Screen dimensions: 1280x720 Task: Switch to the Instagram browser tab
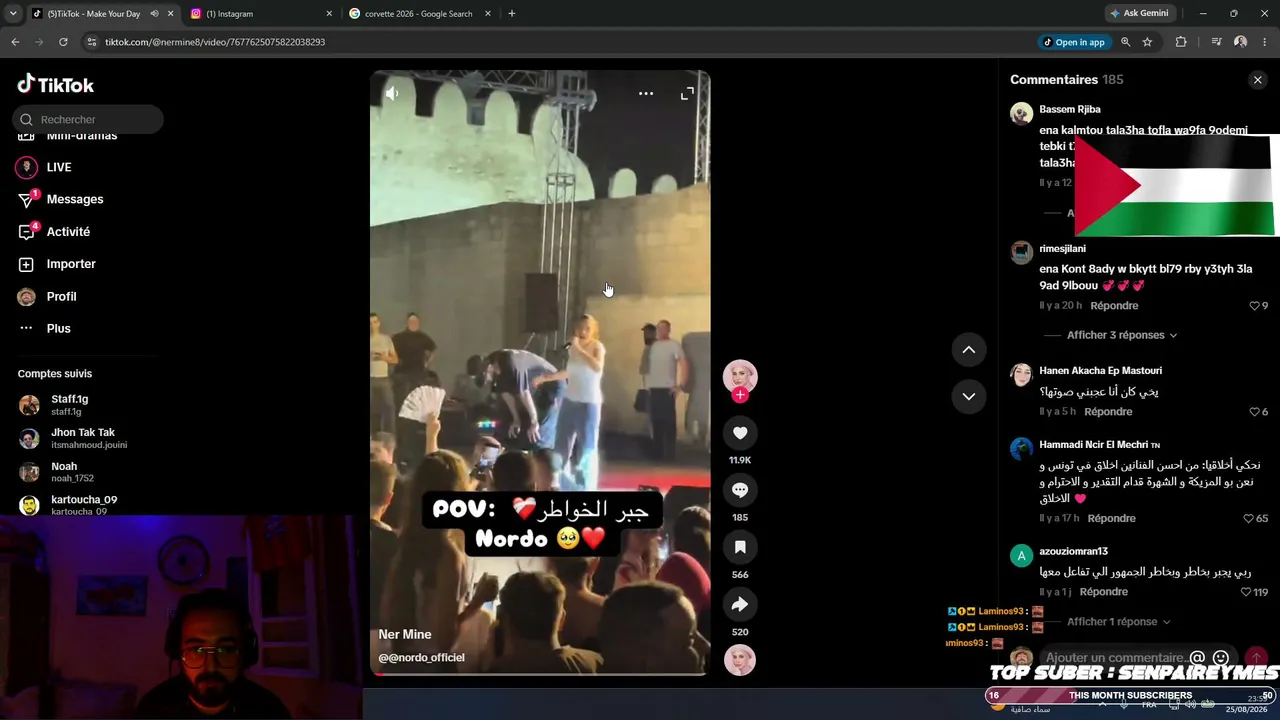pyautogui.click(x=262, y=14)
